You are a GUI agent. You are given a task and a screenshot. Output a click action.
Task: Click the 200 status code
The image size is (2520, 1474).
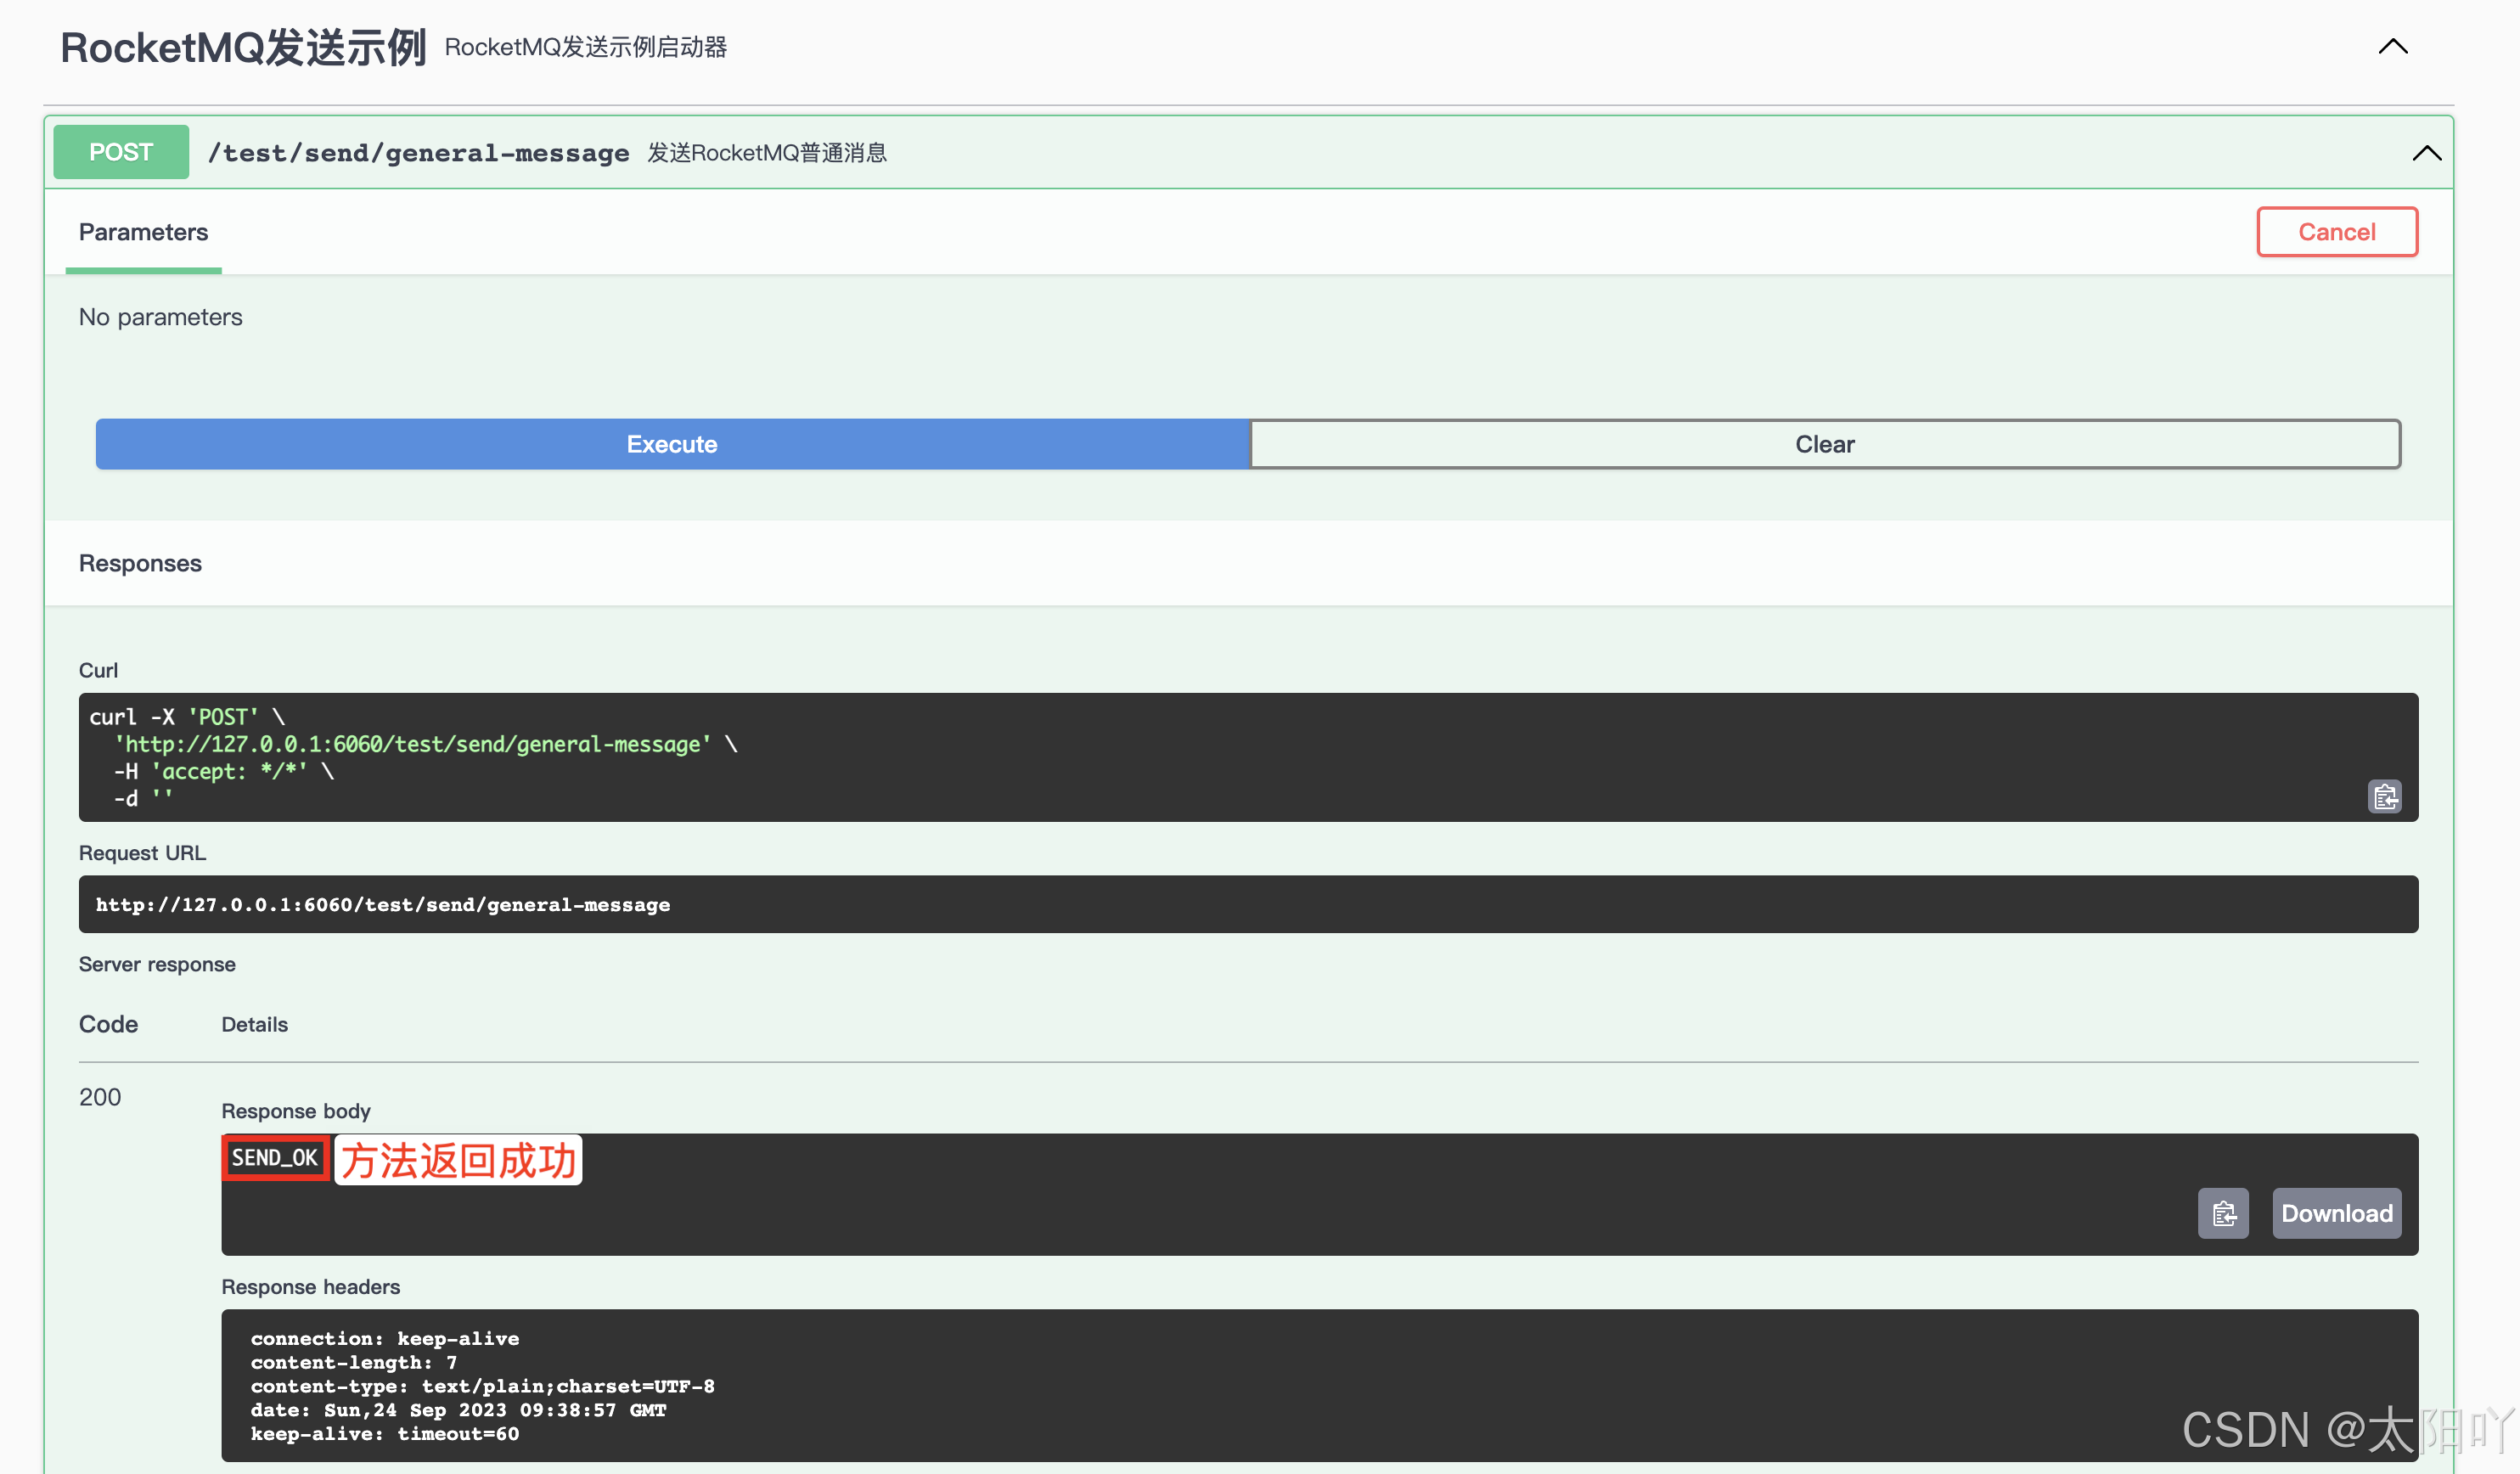(99, 1096)
